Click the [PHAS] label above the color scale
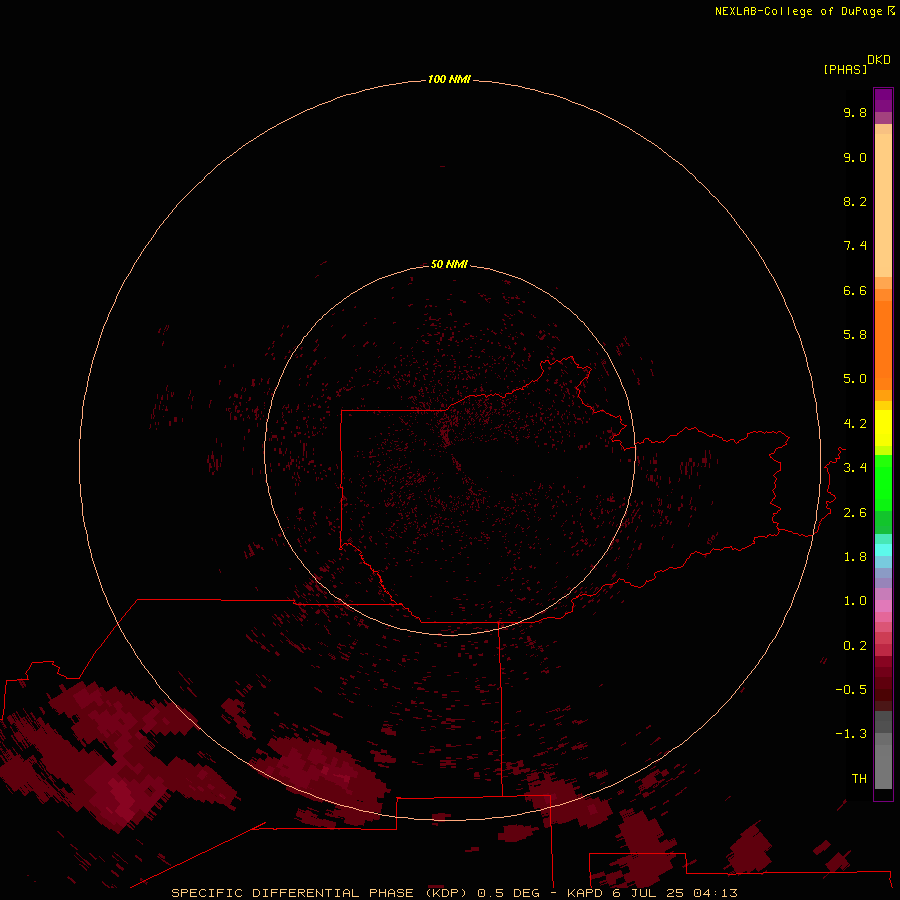The width and height of the screenshot is (900, 900). point(845,70)
